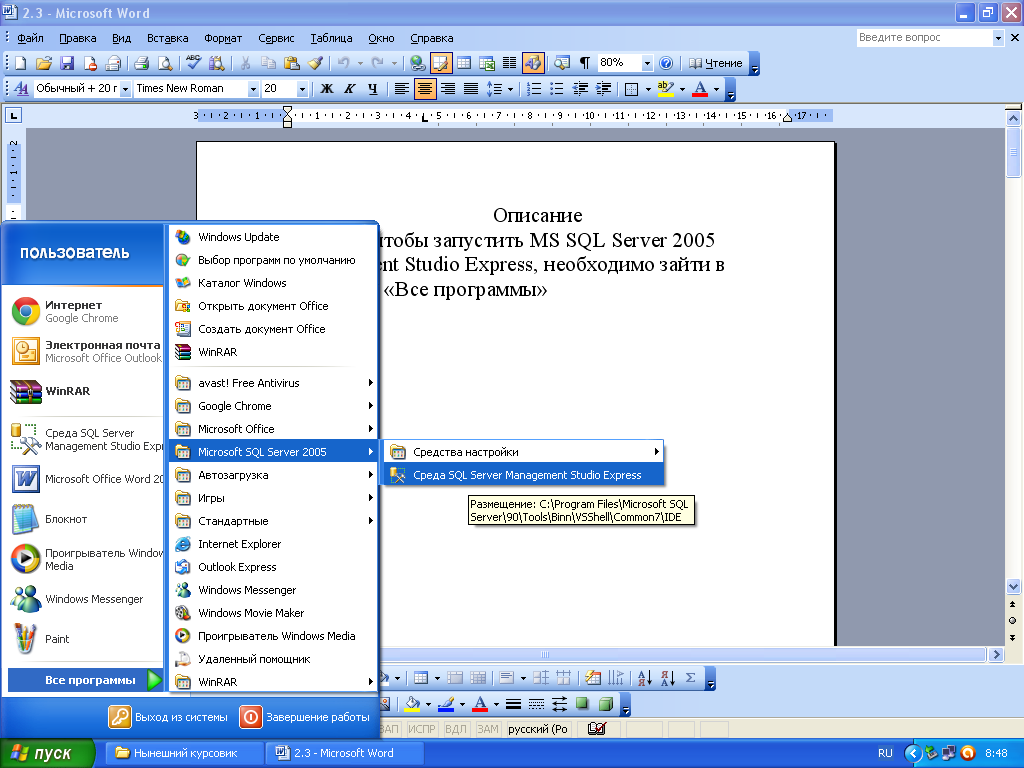Click the vertical scrollbar down arrow
1024x768 pixels.
[x=1013, y=586]
